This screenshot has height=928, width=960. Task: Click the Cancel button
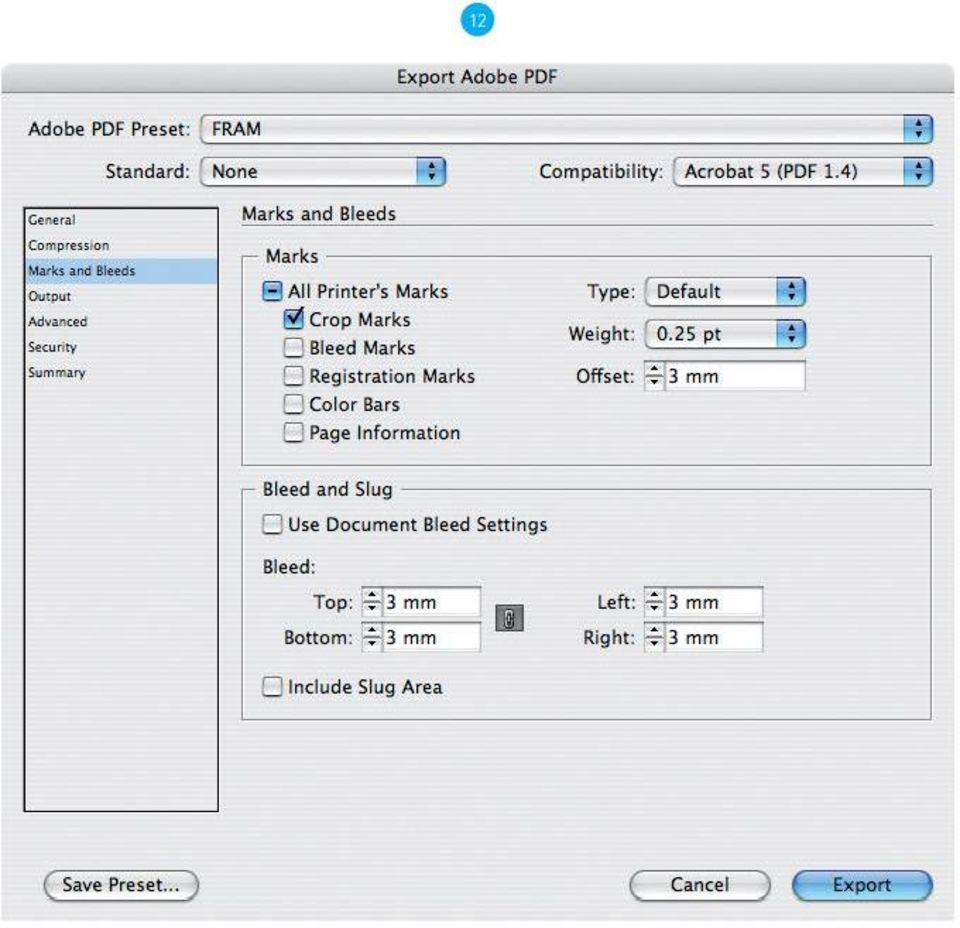click(700, 885)
